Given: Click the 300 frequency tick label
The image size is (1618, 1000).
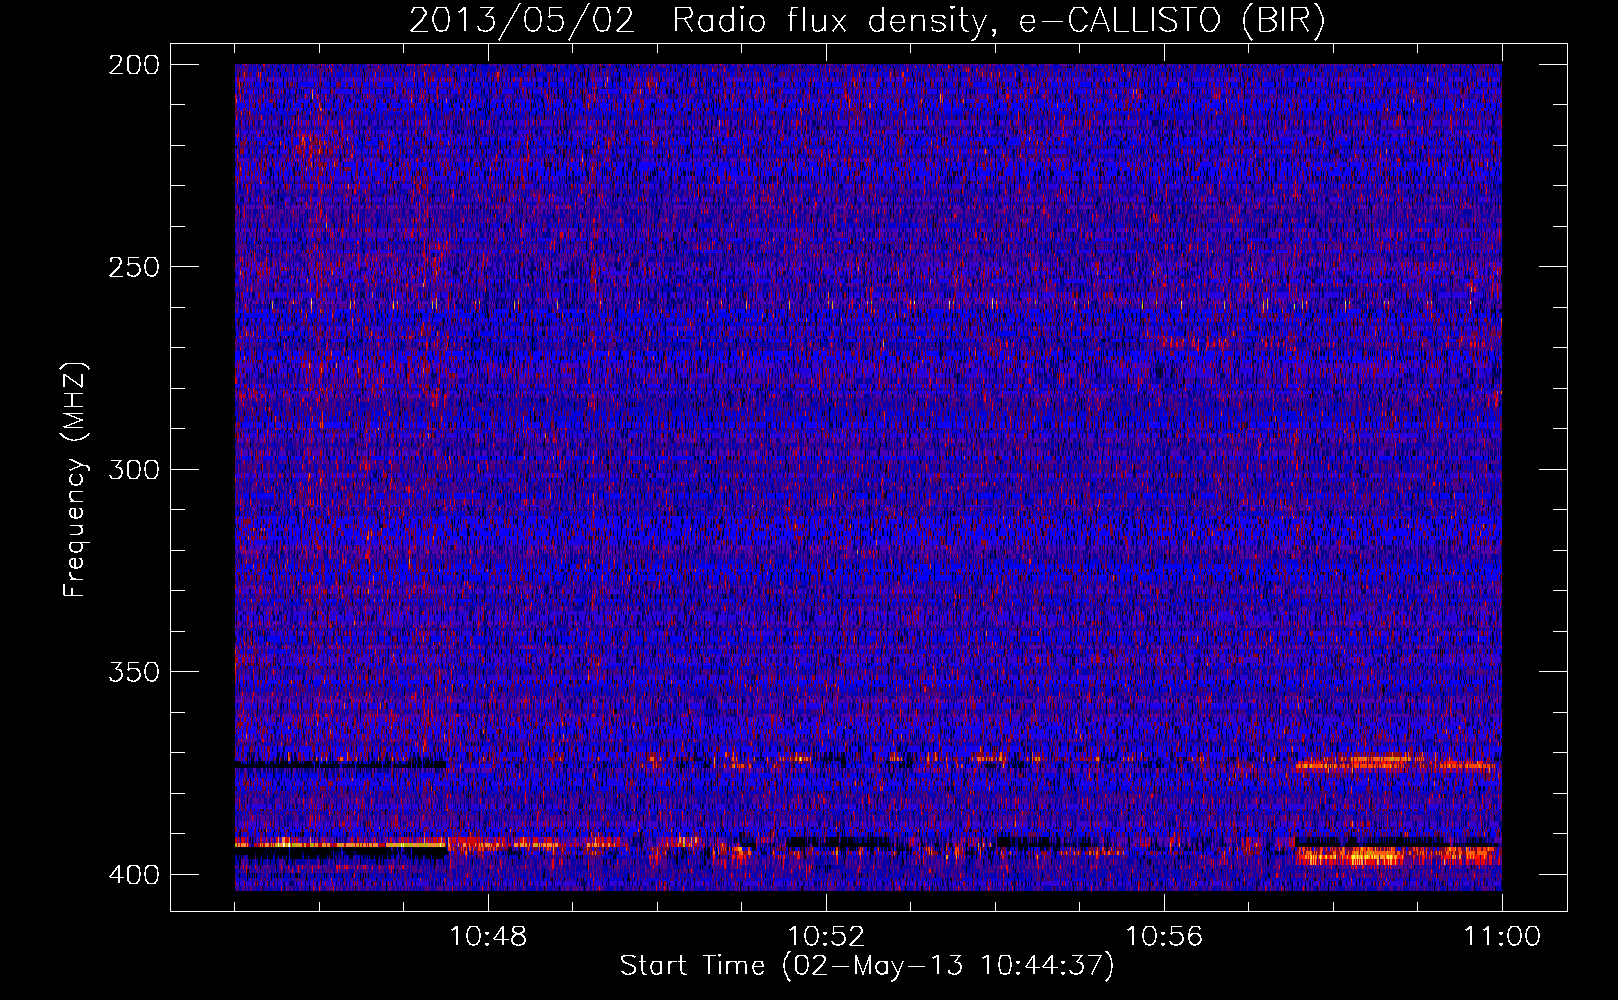Looking at the screenshot, I should (134, 470).
